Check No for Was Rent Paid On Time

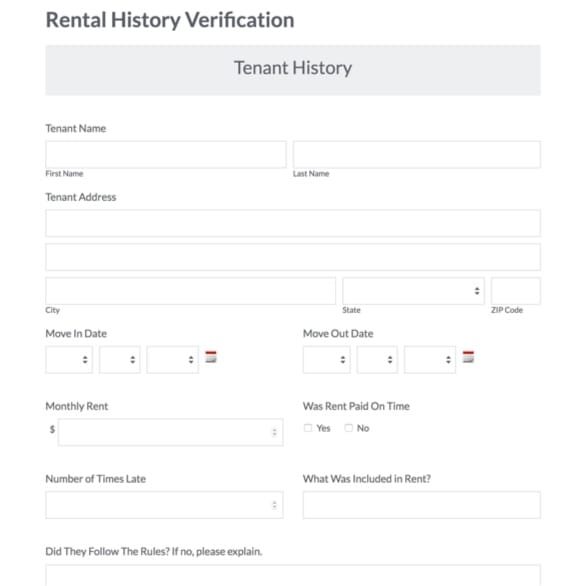(348, 428)
